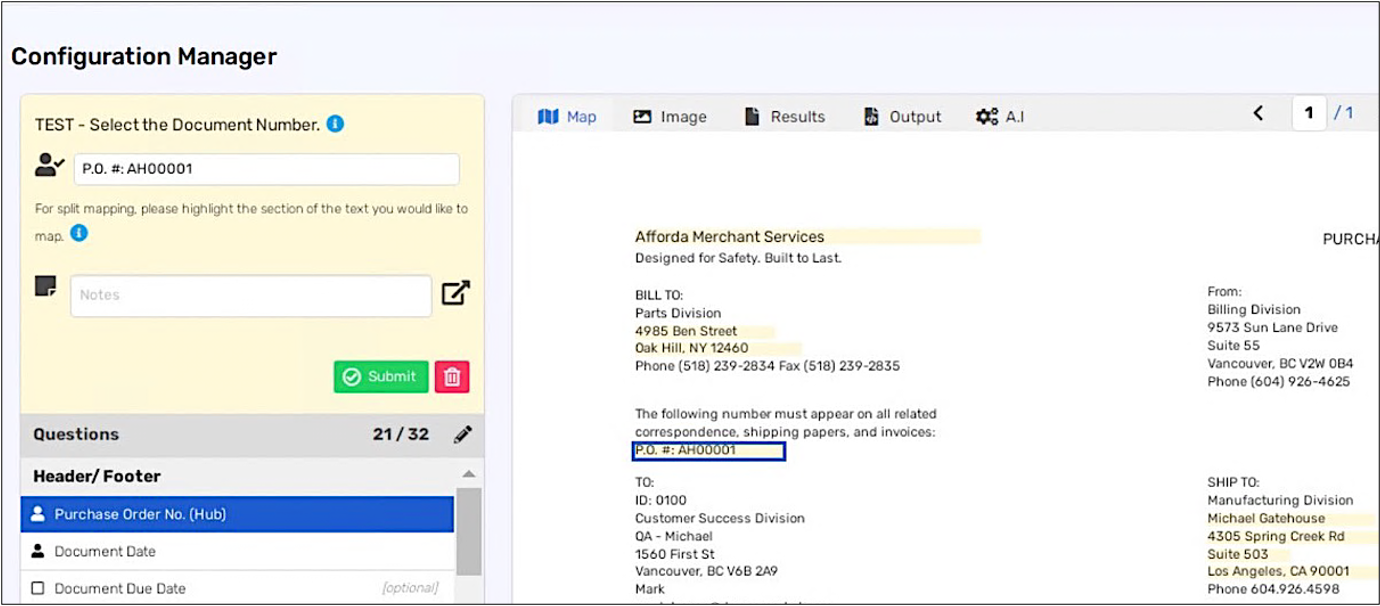Select the Output tab
This screenshot has height=606, width=1380.
coord(902,117)
